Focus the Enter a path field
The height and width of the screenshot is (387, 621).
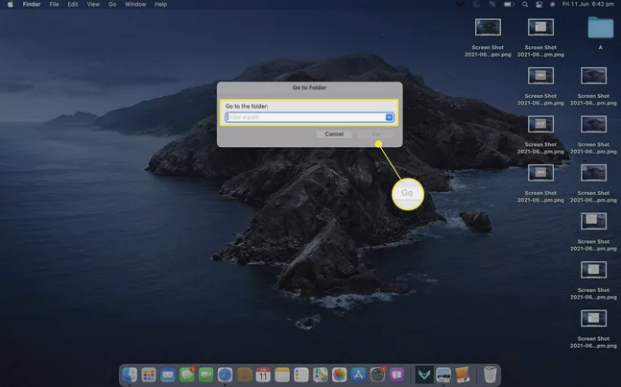305,117
